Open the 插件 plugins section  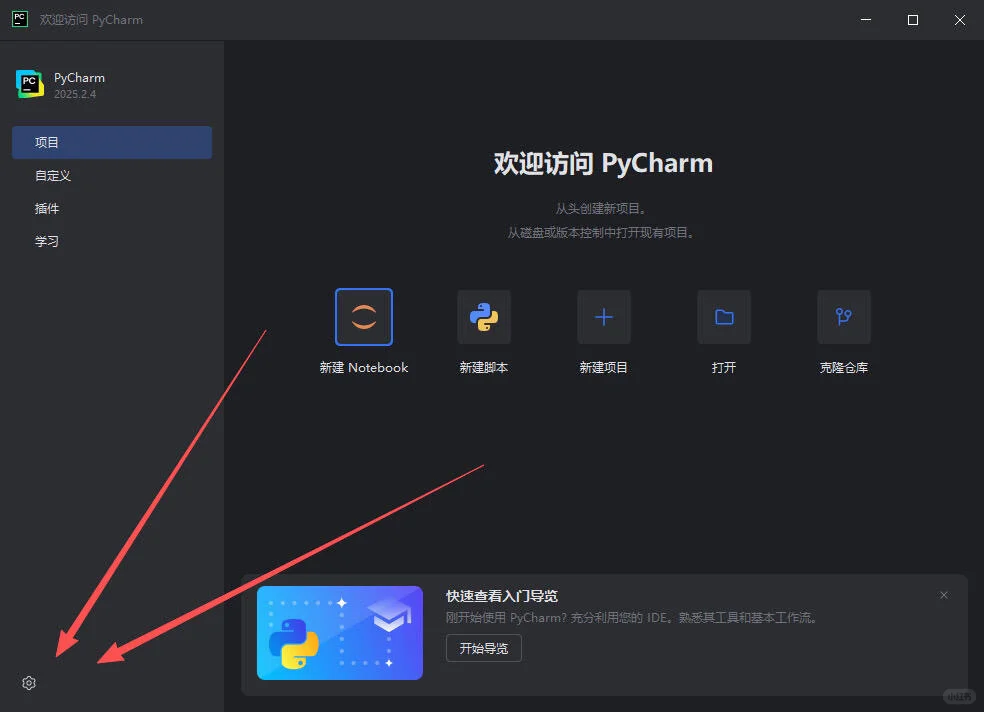(x=47, y=208)
